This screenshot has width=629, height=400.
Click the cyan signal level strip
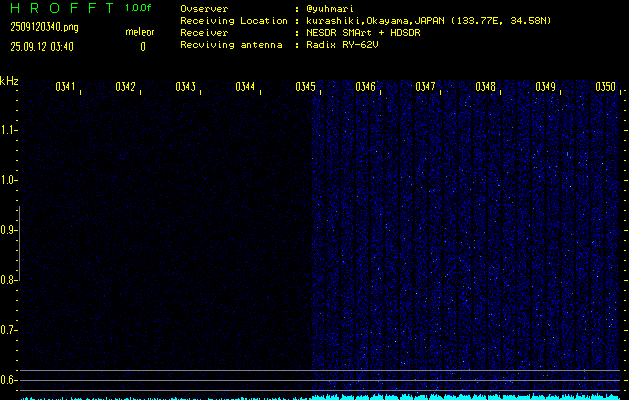click(321, 397)
